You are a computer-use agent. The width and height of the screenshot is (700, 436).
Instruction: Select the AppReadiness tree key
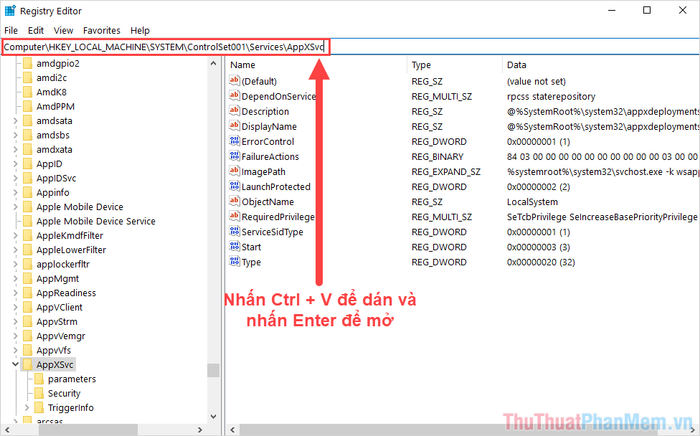[x=66, y=293]
